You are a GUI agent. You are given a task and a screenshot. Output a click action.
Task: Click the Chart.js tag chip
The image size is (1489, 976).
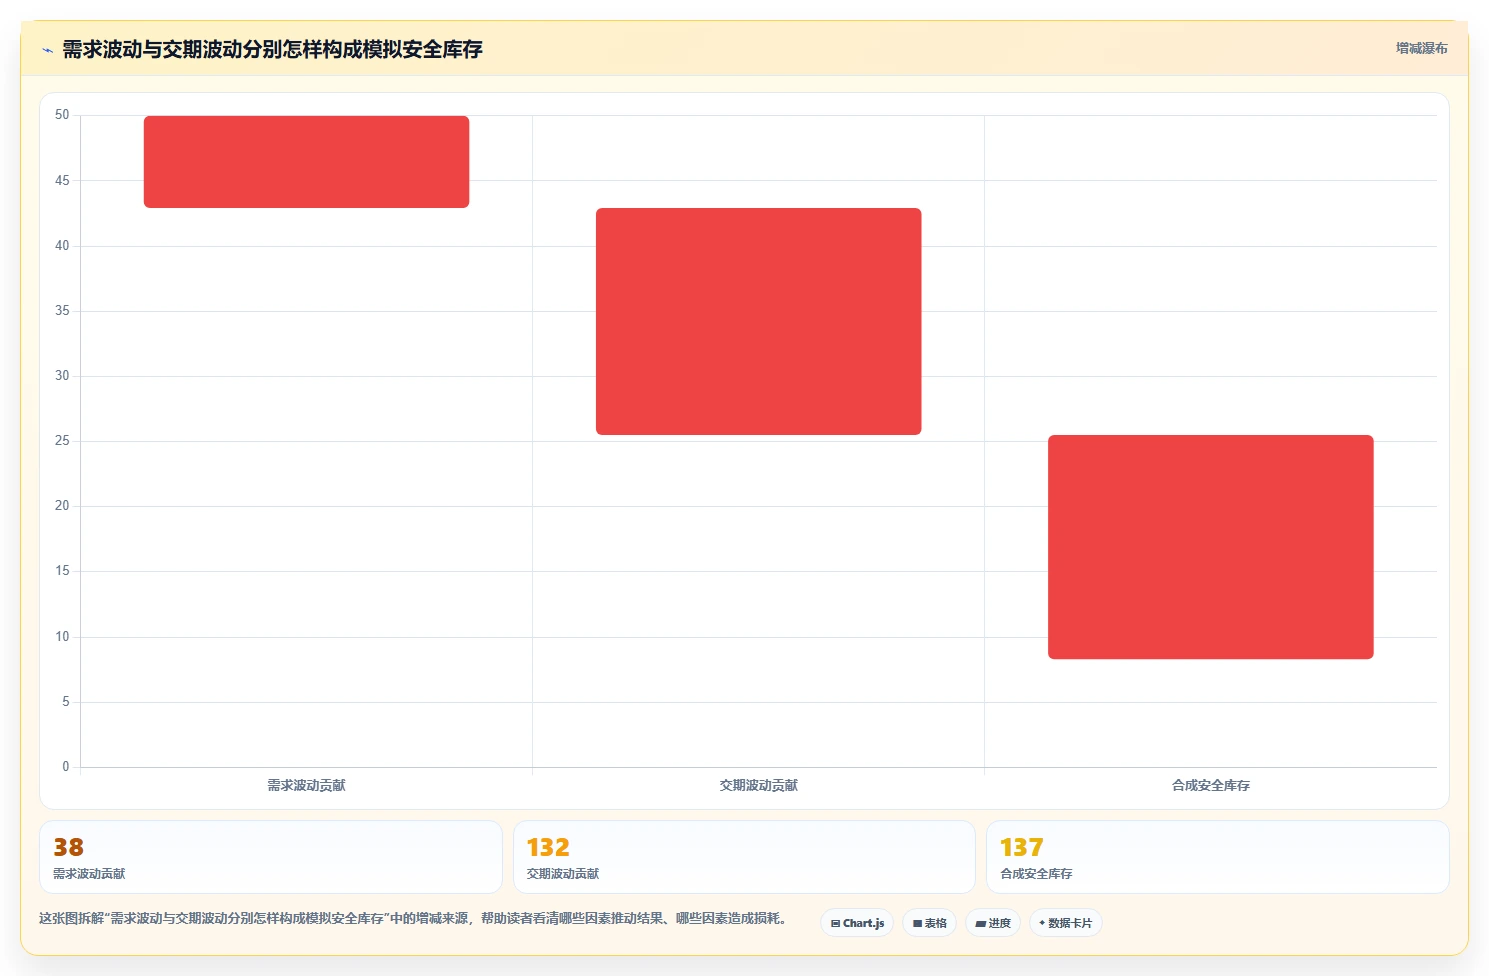[857, 923]
